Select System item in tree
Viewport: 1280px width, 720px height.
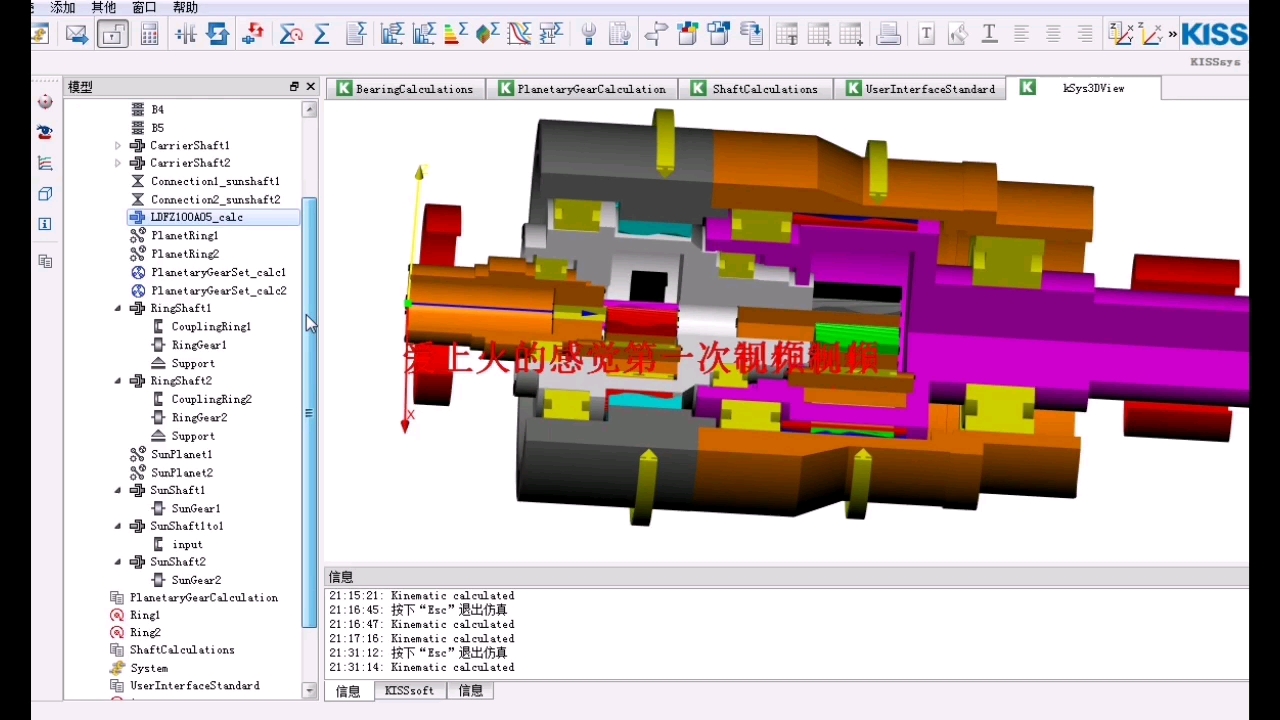149,668
